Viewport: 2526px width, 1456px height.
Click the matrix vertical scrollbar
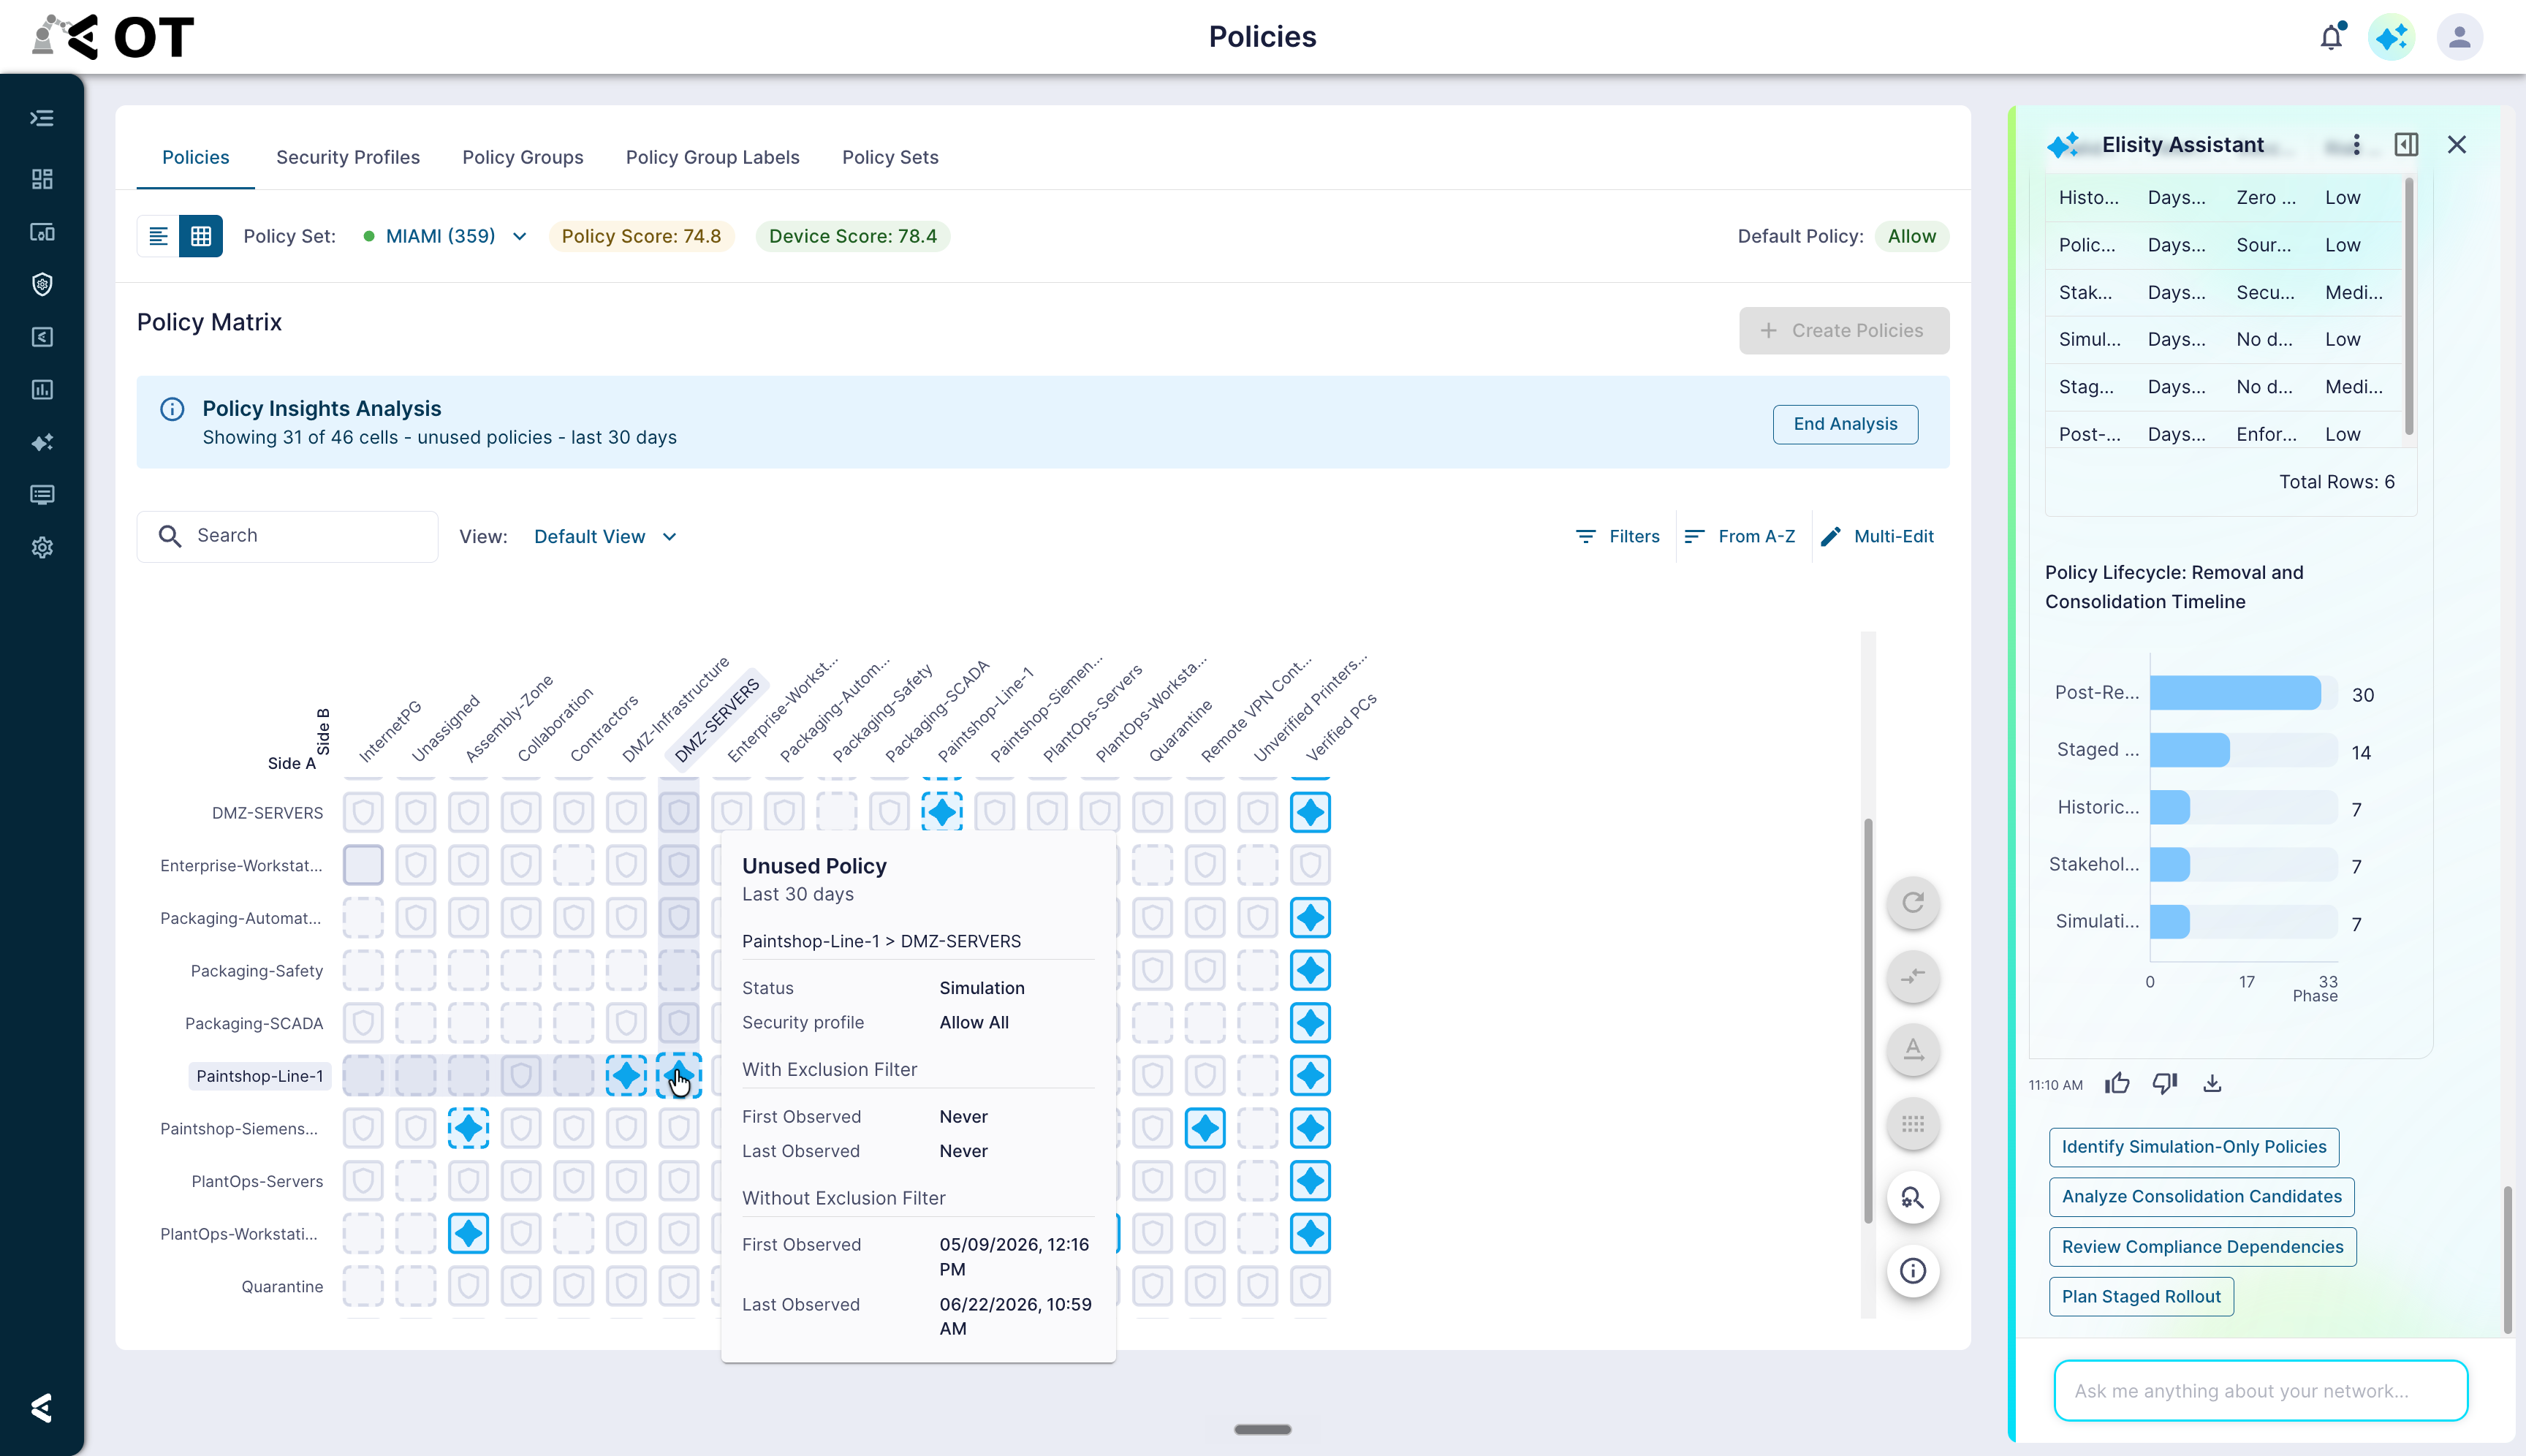point(1867,1020)
